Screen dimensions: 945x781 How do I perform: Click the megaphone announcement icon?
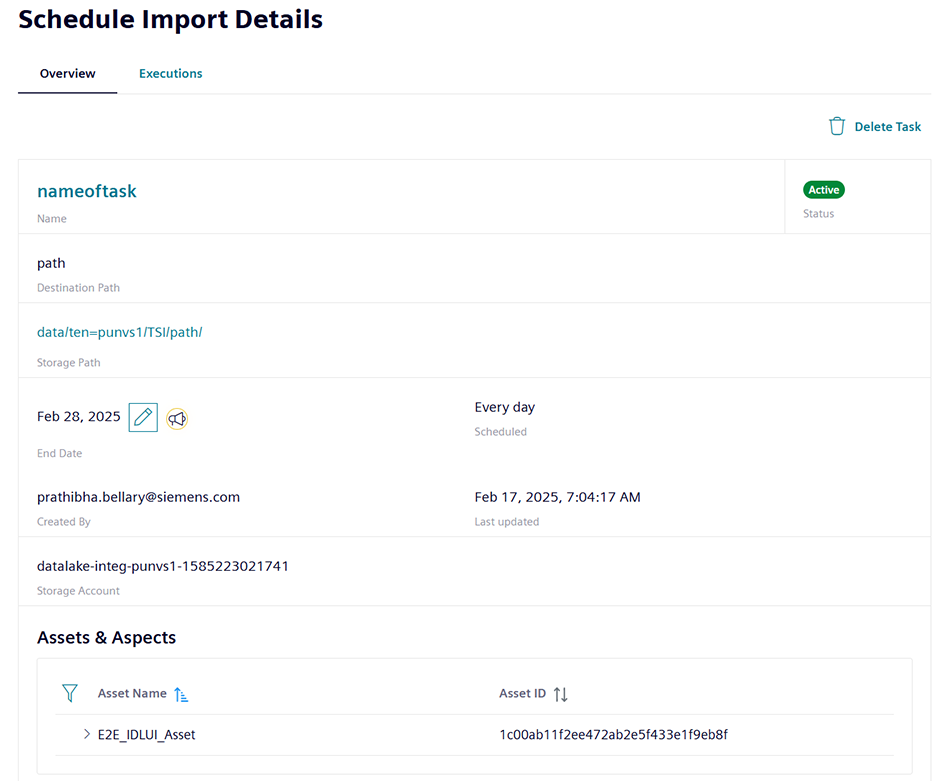click(x=177, y=418)
